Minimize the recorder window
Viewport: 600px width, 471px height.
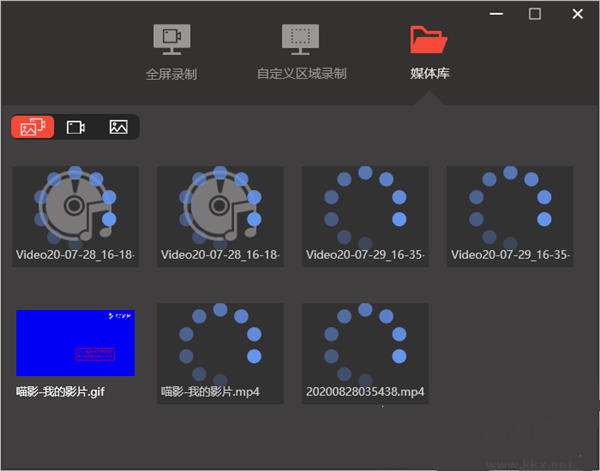pyautogui.click(x=496, y=14)
